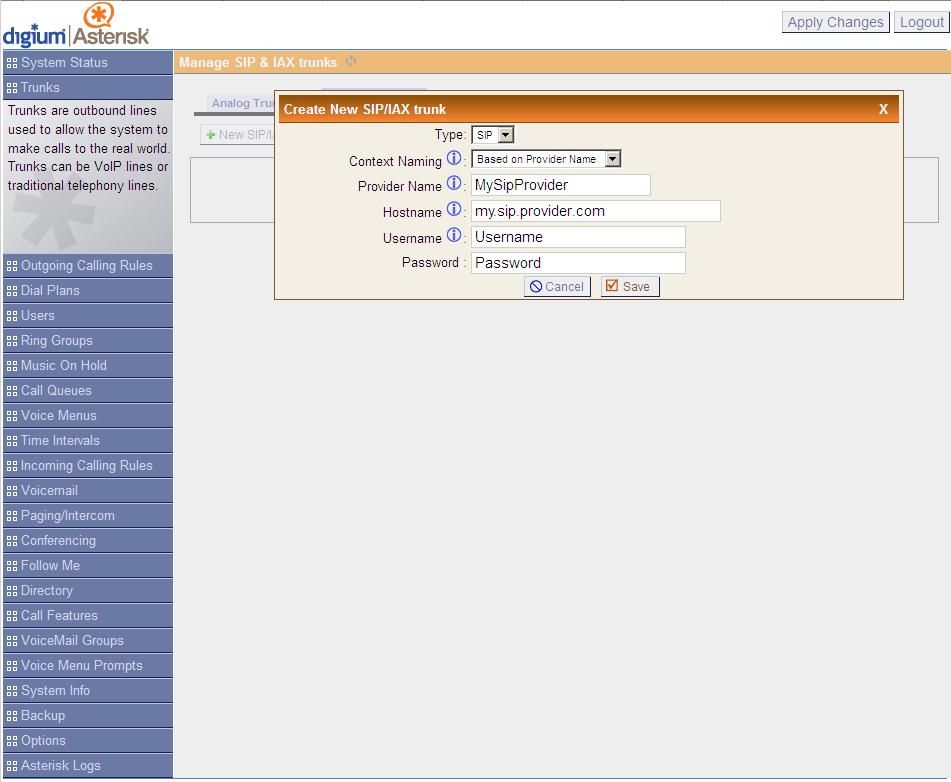
Task: Click the Context Naming info icon
Action: click(x=453, y=159)
